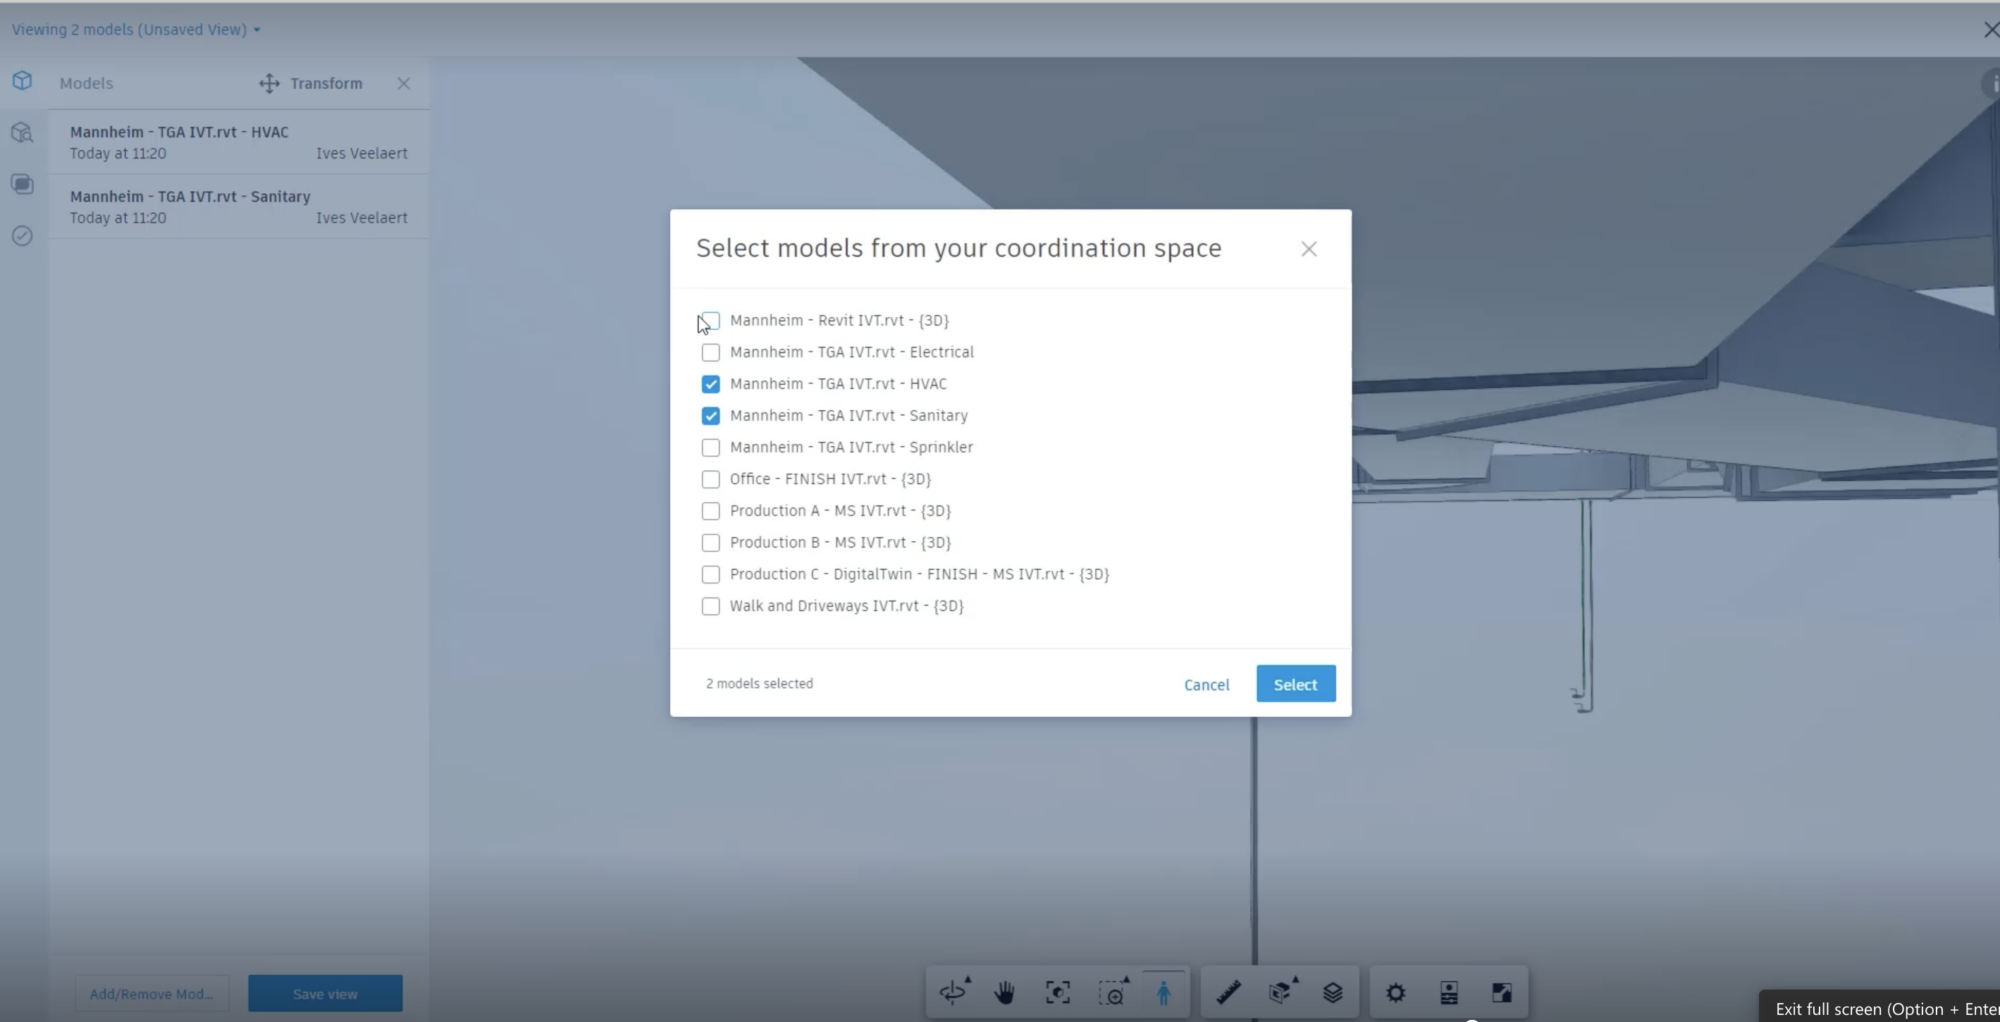Click Cancel in the dialog
2000x1022 pixels.
point(1207,685)
